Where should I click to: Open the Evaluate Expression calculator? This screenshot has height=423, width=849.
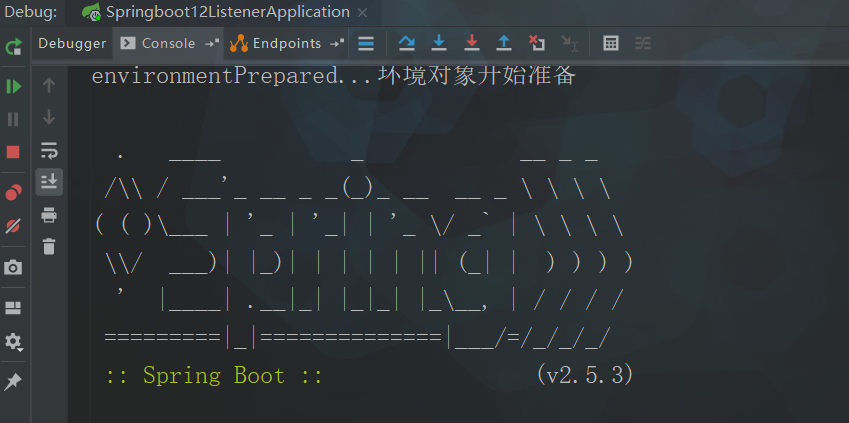point(611,43)
